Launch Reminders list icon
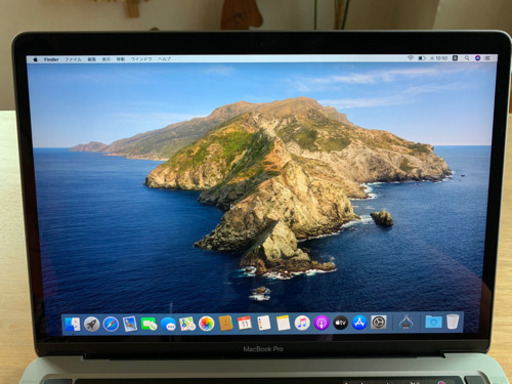The width and height of the screenshot is (512, 384). (x=264, y=323)
